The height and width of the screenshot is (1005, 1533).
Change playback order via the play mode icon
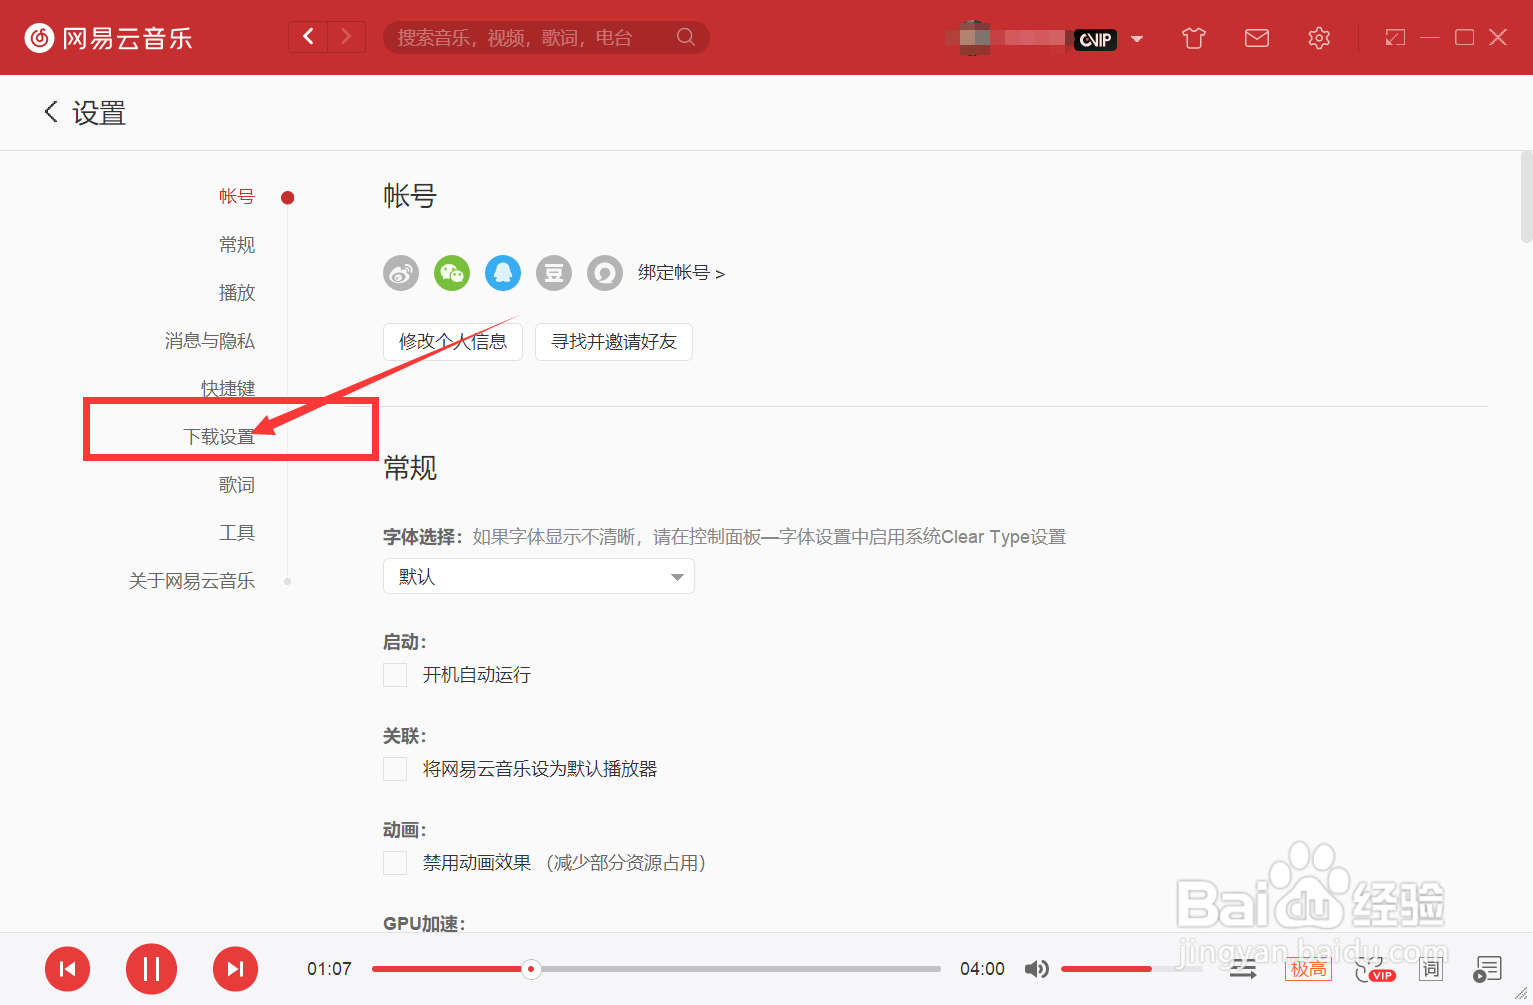(1243, 969)
